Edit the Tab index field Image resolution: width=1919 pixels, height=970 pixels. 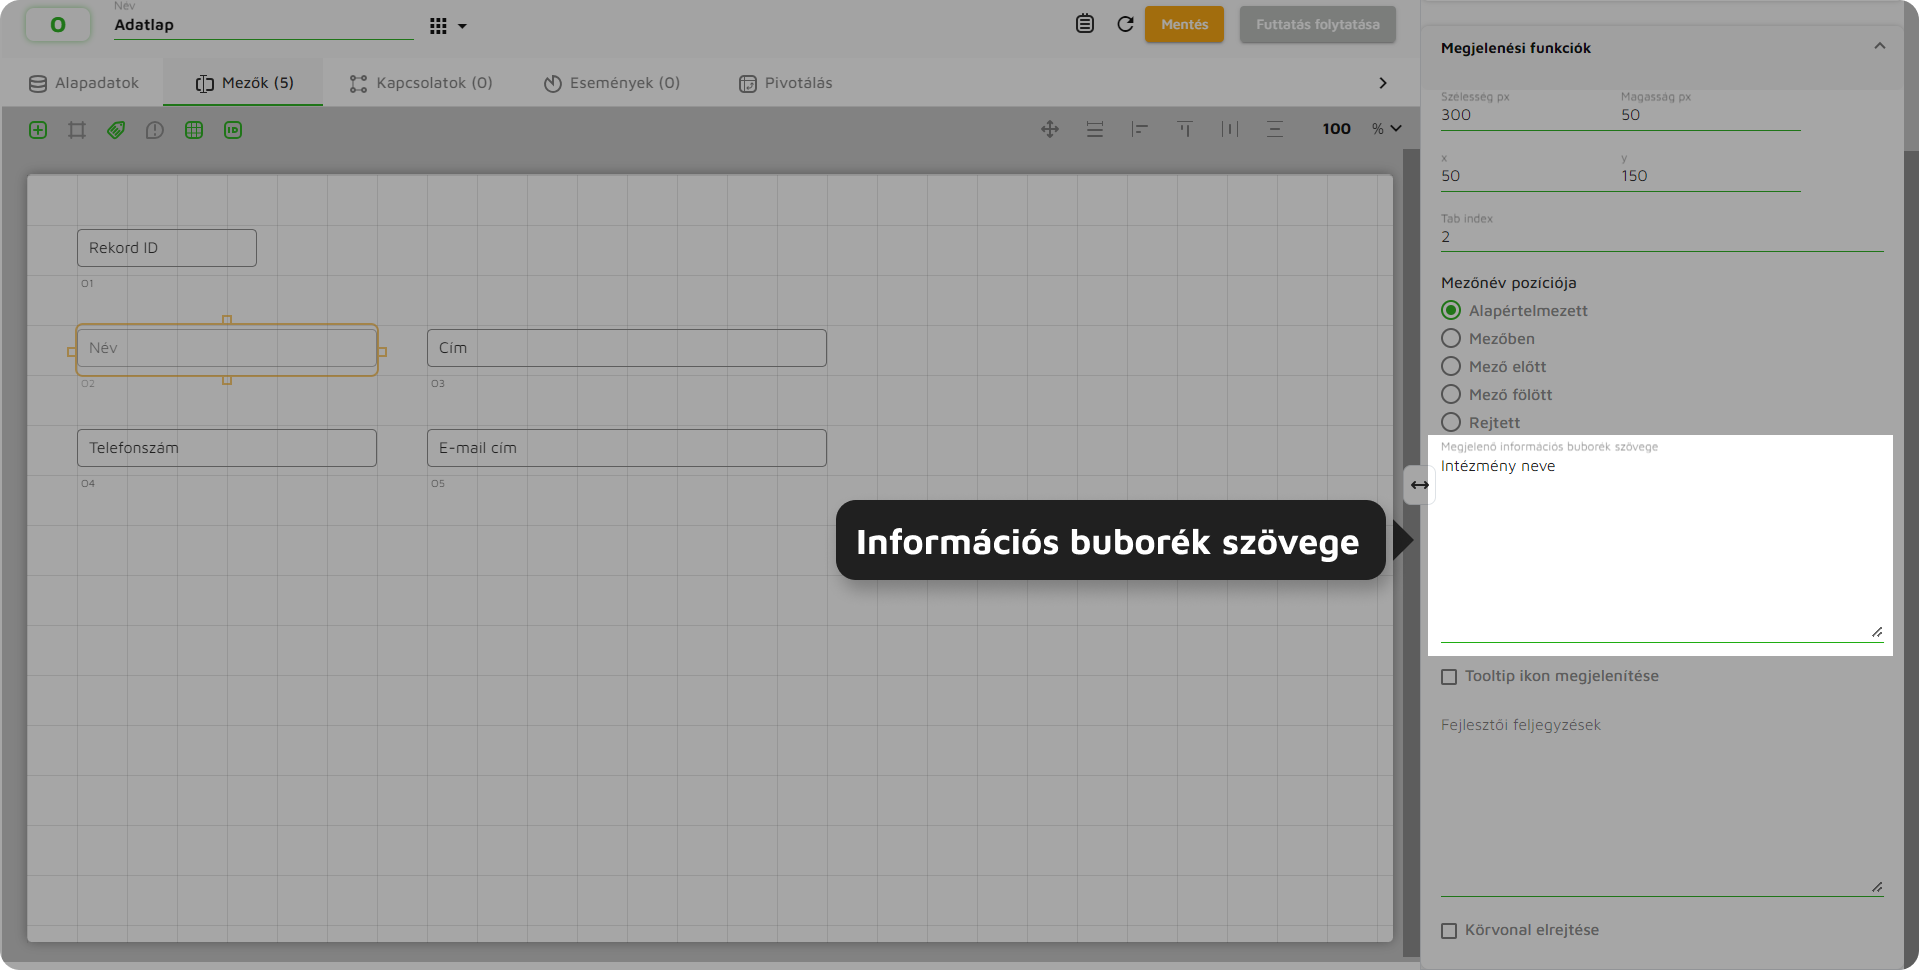pyautogui.click(x=1662, y=237)
